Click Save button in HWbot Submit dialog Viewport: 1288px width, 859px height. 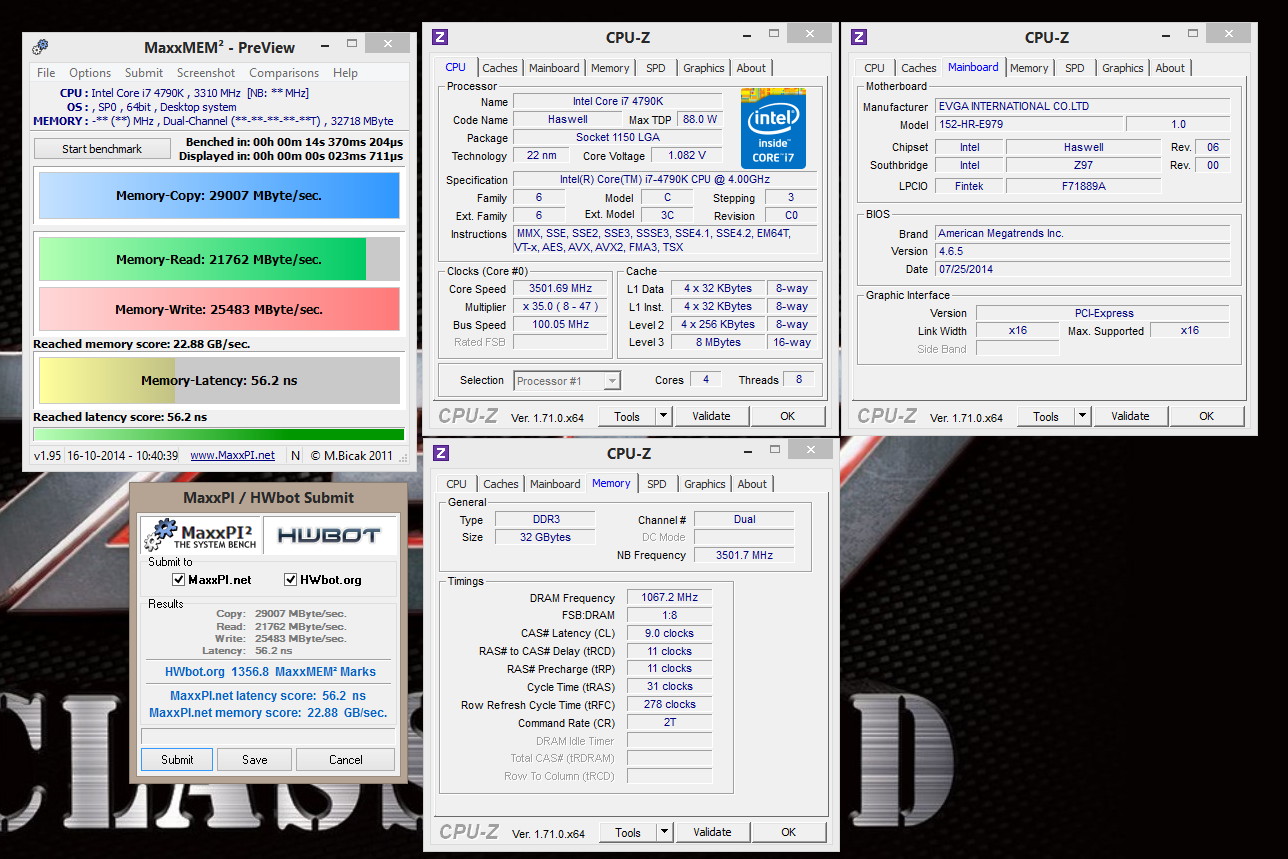click(255, 759)
